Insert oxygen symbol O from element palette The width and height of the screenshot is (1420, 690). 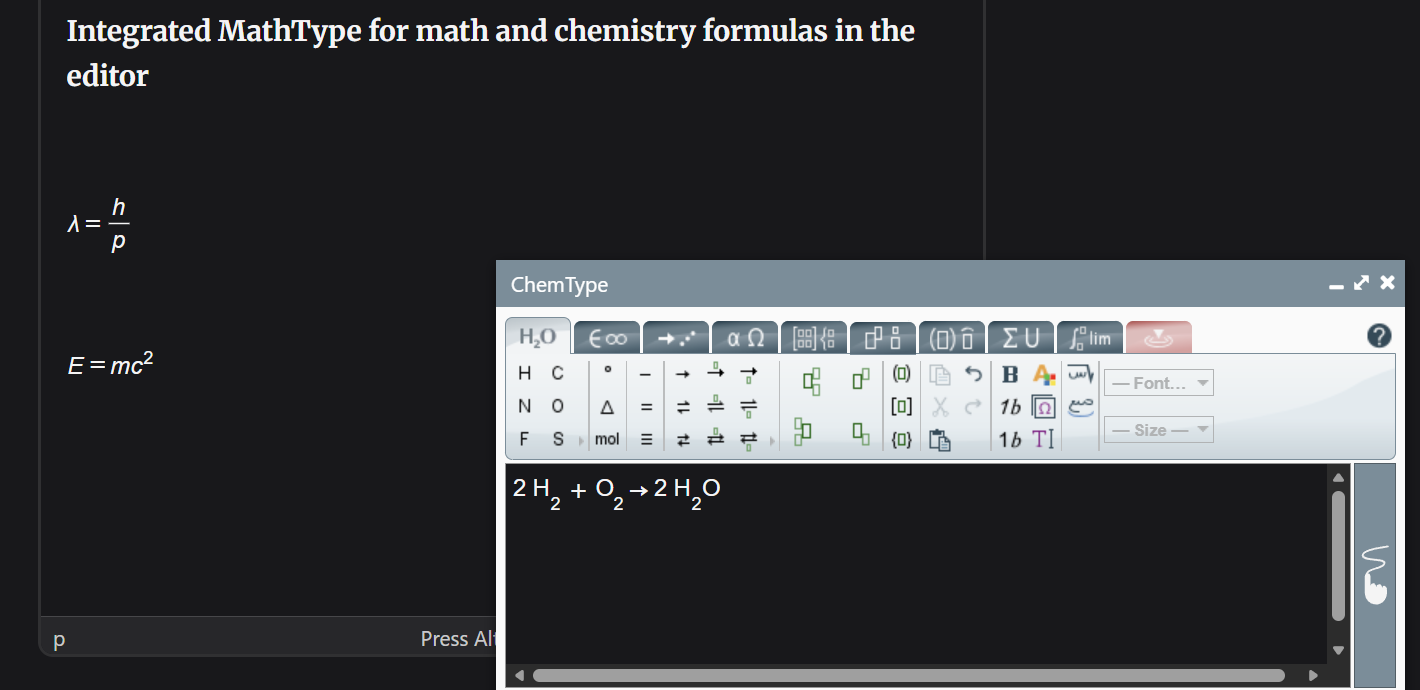coord(557,406)
